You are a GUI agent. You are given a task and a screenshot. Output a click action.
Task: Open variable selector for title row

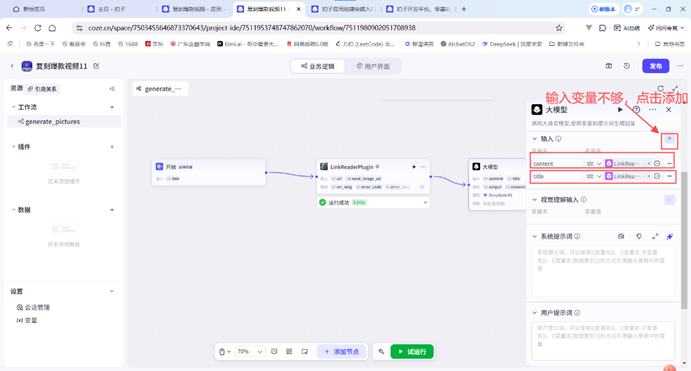click(657, 176)
